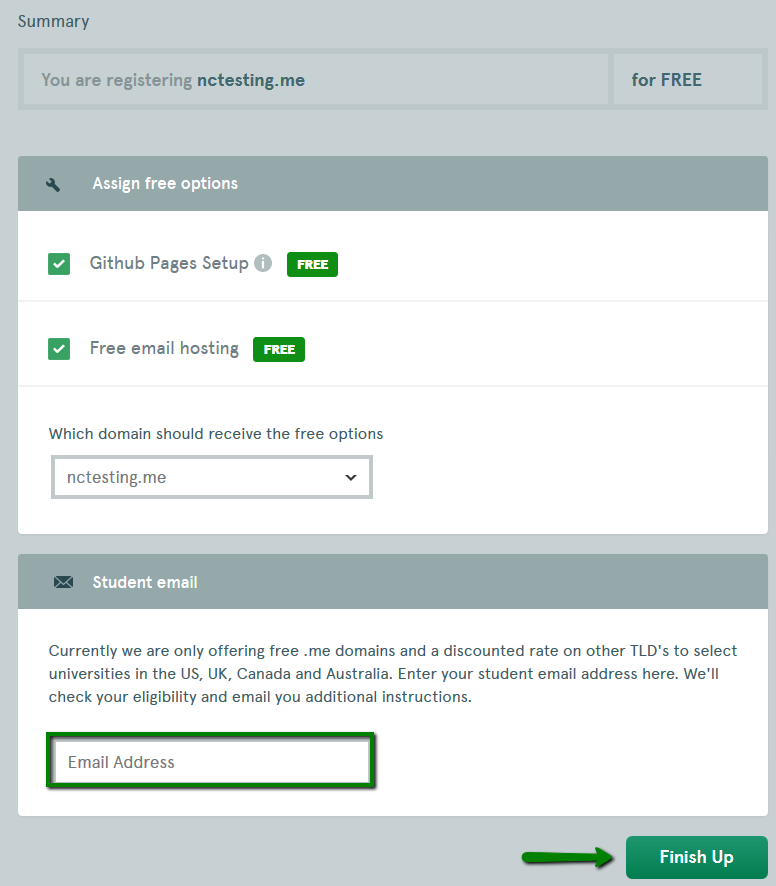Click the Which domain should receive label
This screenshot has height=886, width=776.
pyautogui.click(x=216, y=433)
